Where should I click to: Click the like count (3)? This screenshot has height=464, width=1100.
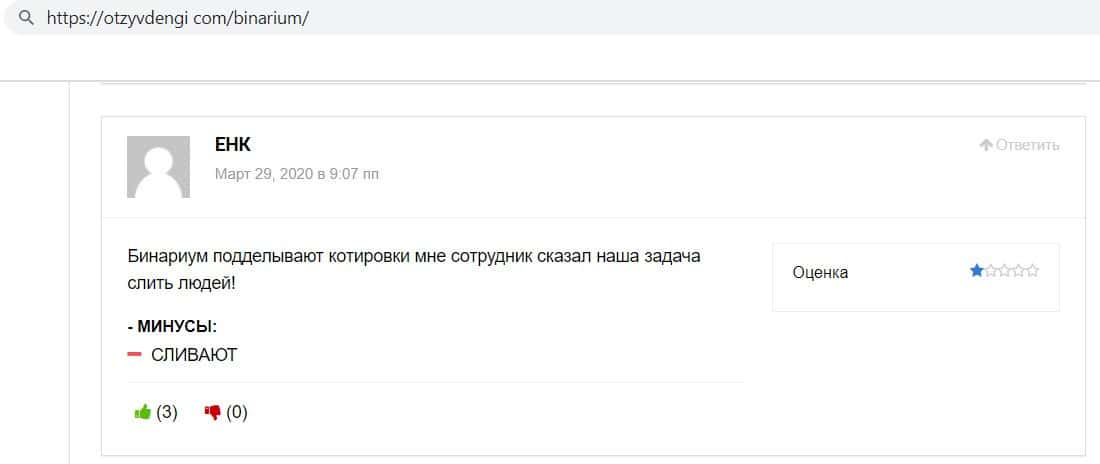[x=167, y=412]
